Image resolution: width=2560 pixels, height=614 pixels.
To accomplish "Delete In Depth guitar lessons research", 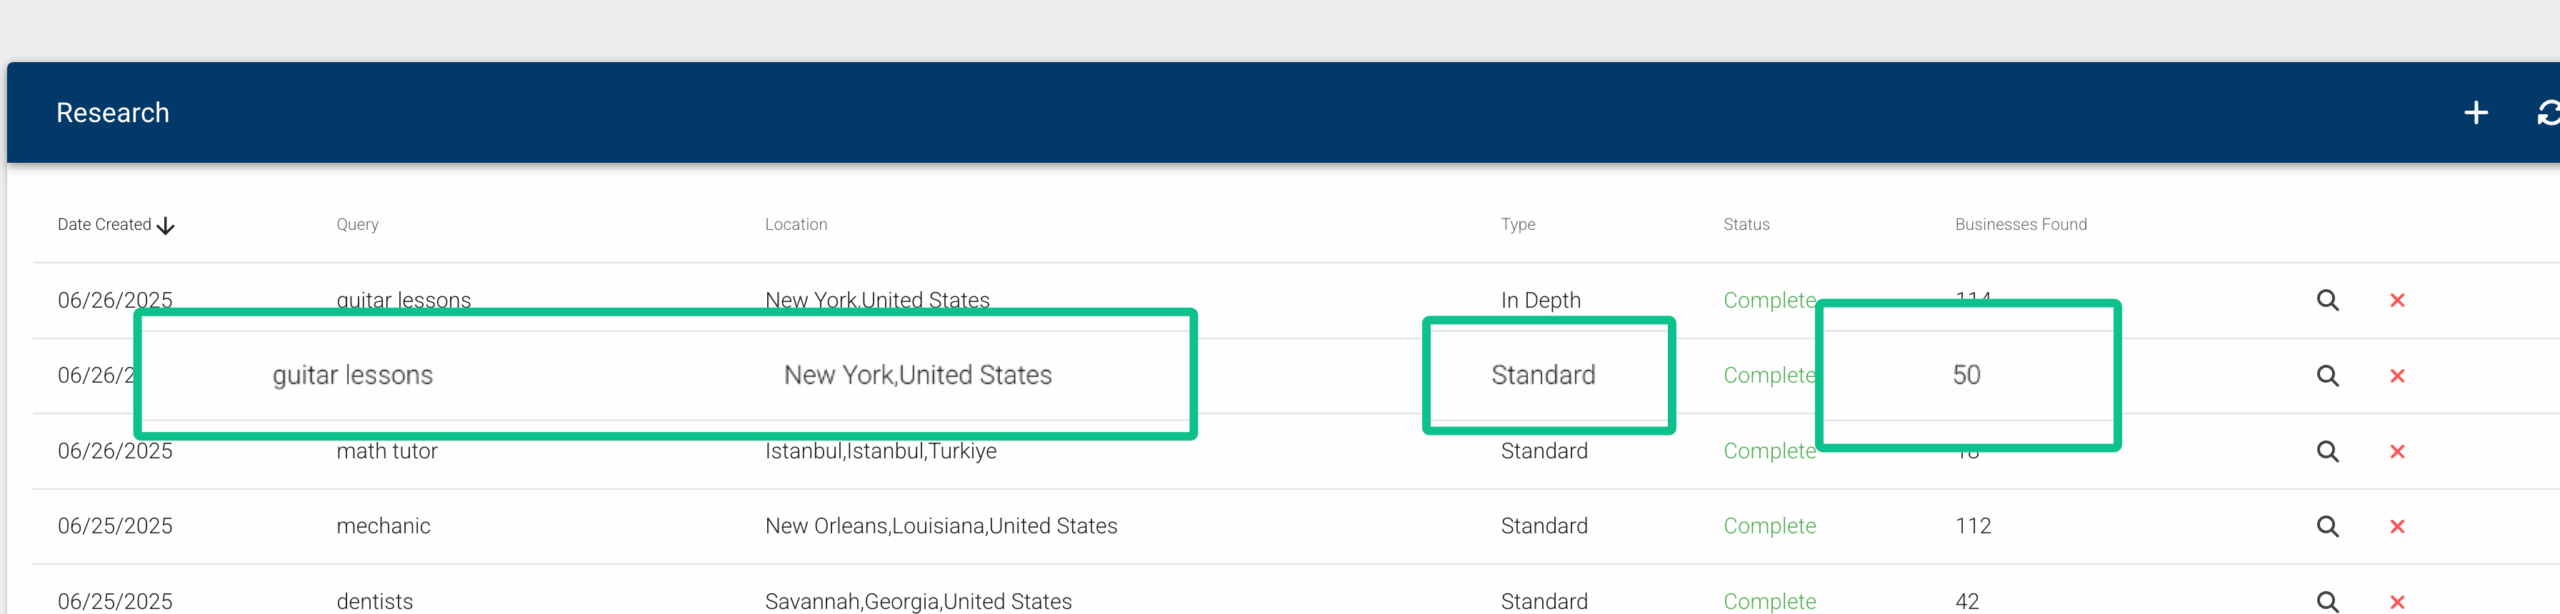I will pos(2397,300).
